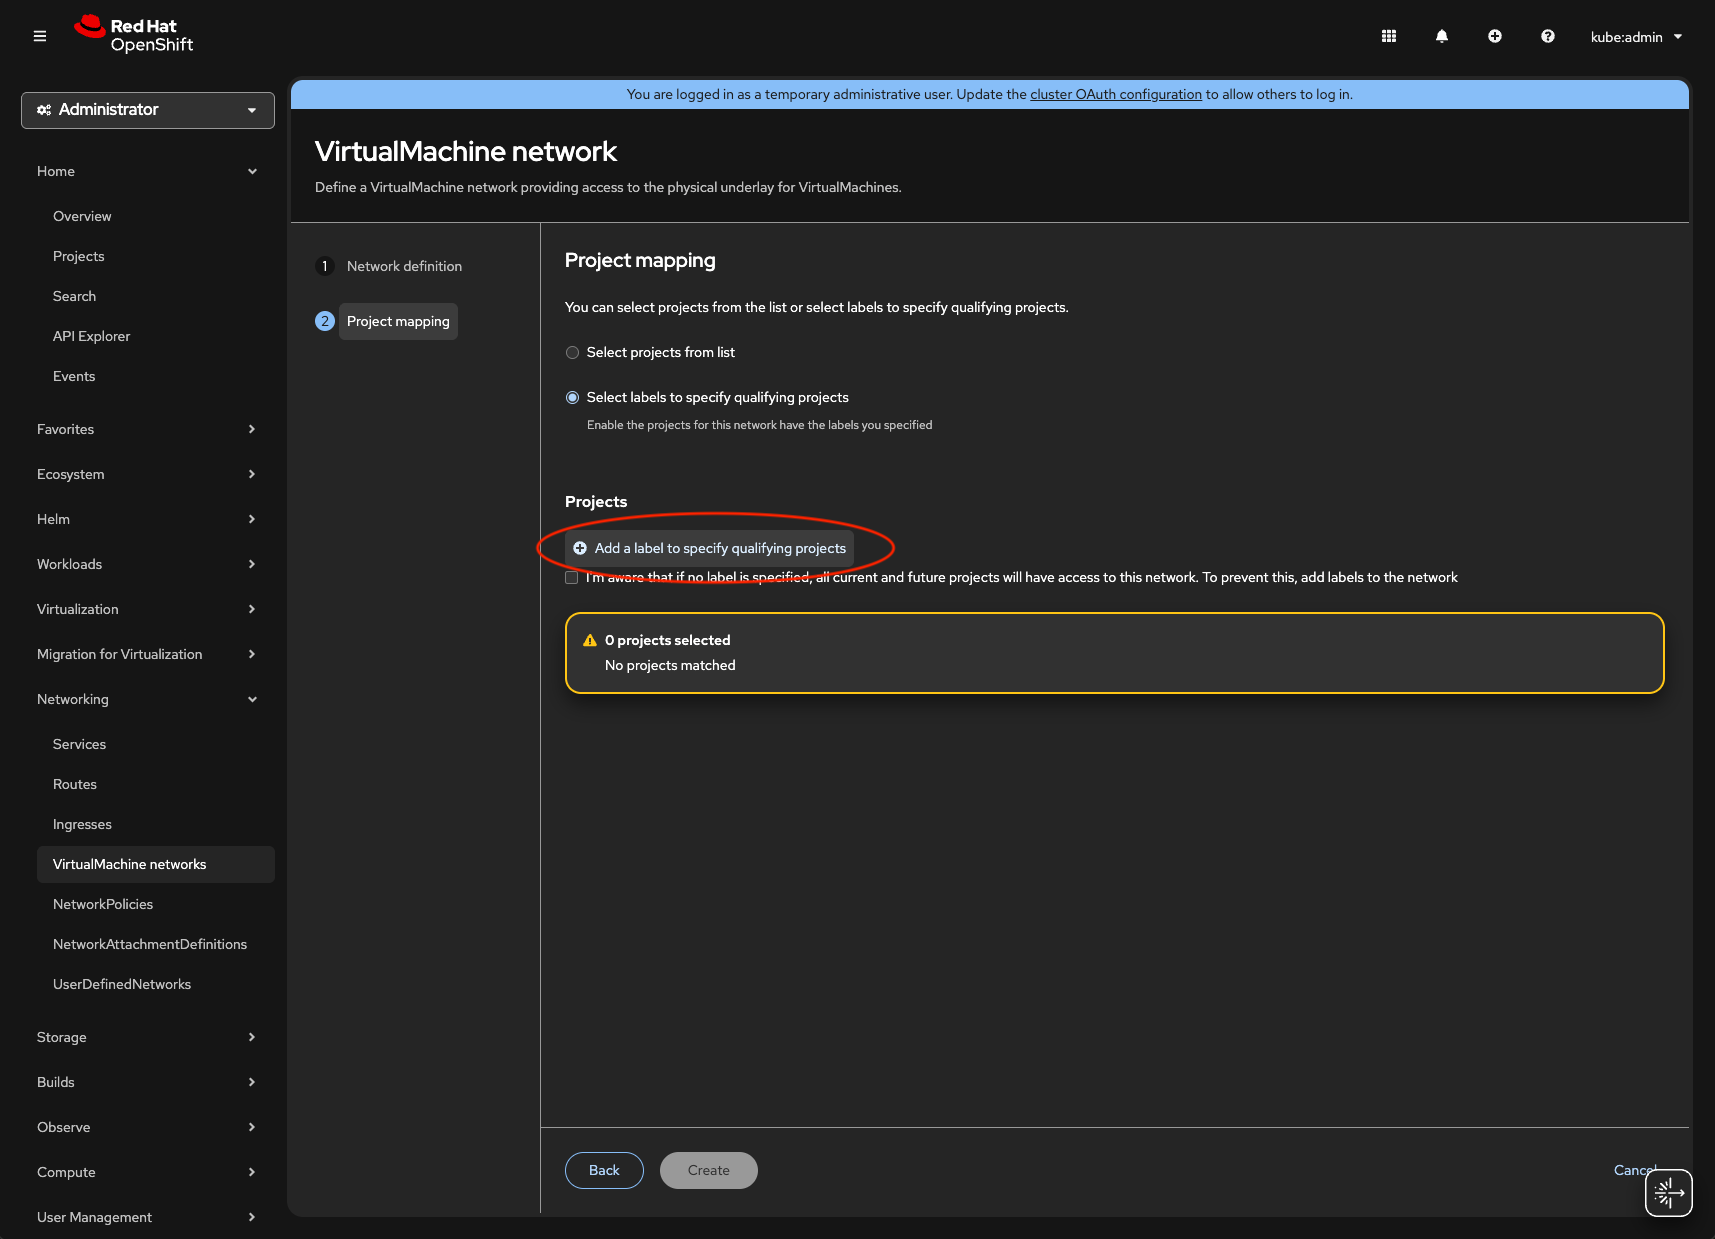Expand the Storage nav section
Image resolution: width=1715 pixels, height=1239 pixels.
pyautogui.click(x=147, y=1037)
